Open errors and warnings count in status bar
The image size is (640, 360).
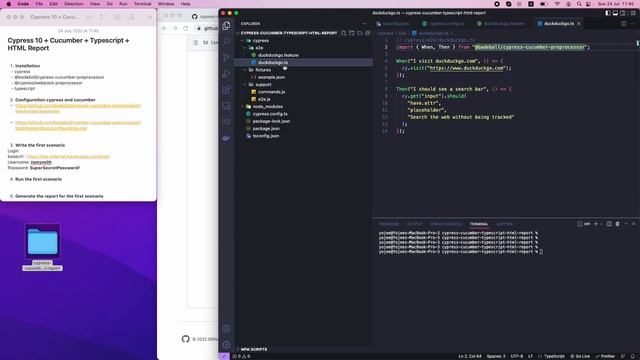pos(241,356)
